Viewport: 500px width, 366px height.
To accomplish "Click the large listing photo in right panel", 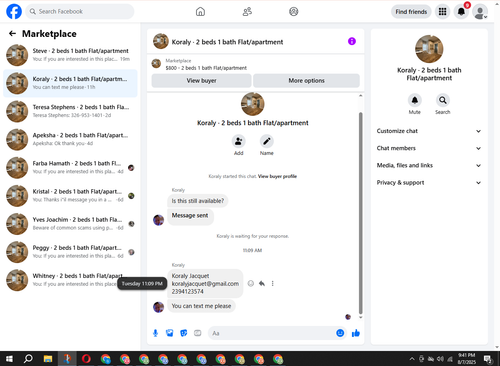I will coord(429,49).
